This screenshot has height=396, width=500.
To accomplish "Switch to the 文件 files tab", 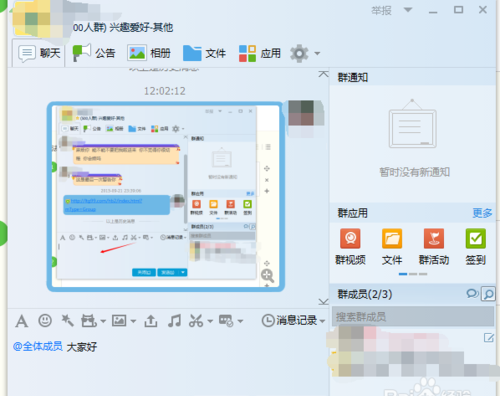I will 204,53.
